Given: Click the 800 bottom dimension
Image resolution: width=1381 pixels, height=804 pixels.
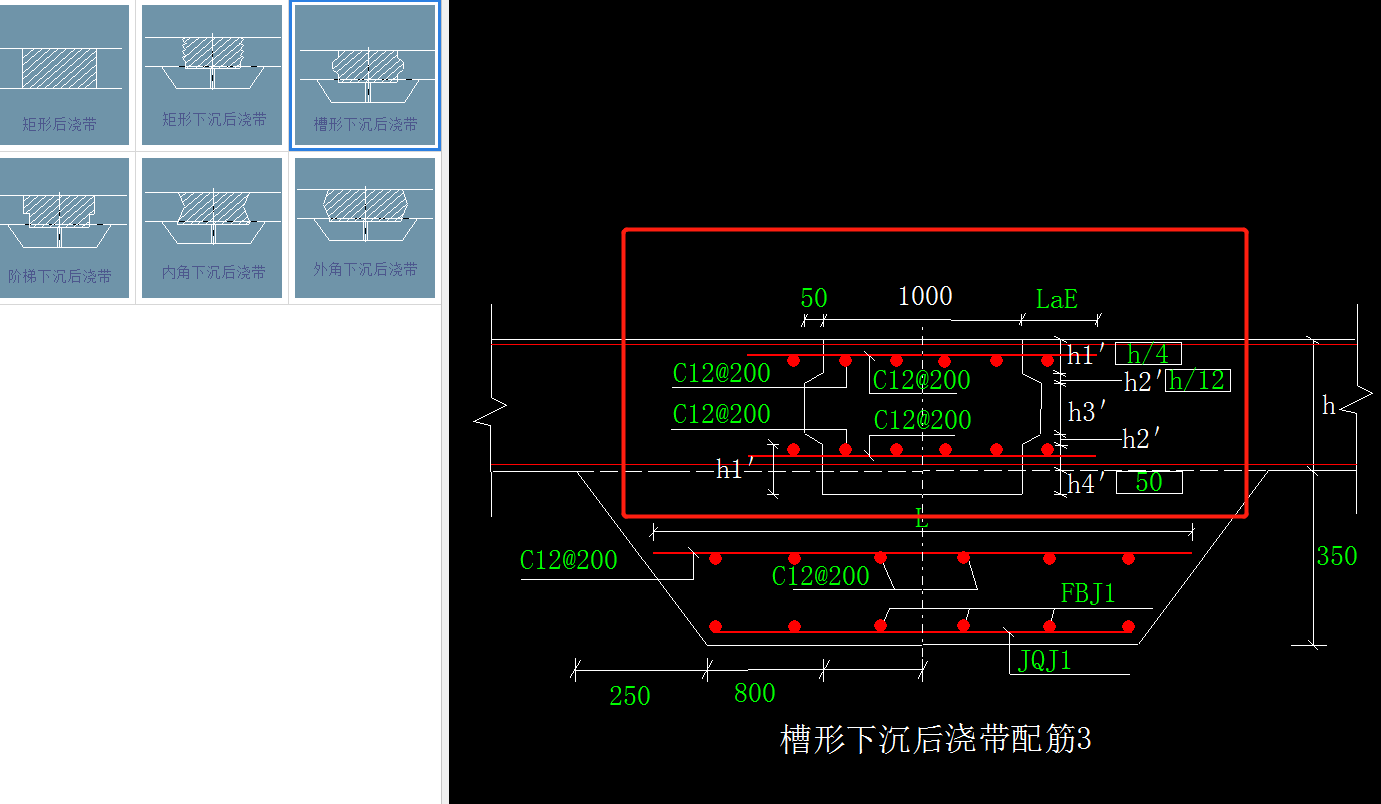Looking at the screenshot, I should 755,693.
